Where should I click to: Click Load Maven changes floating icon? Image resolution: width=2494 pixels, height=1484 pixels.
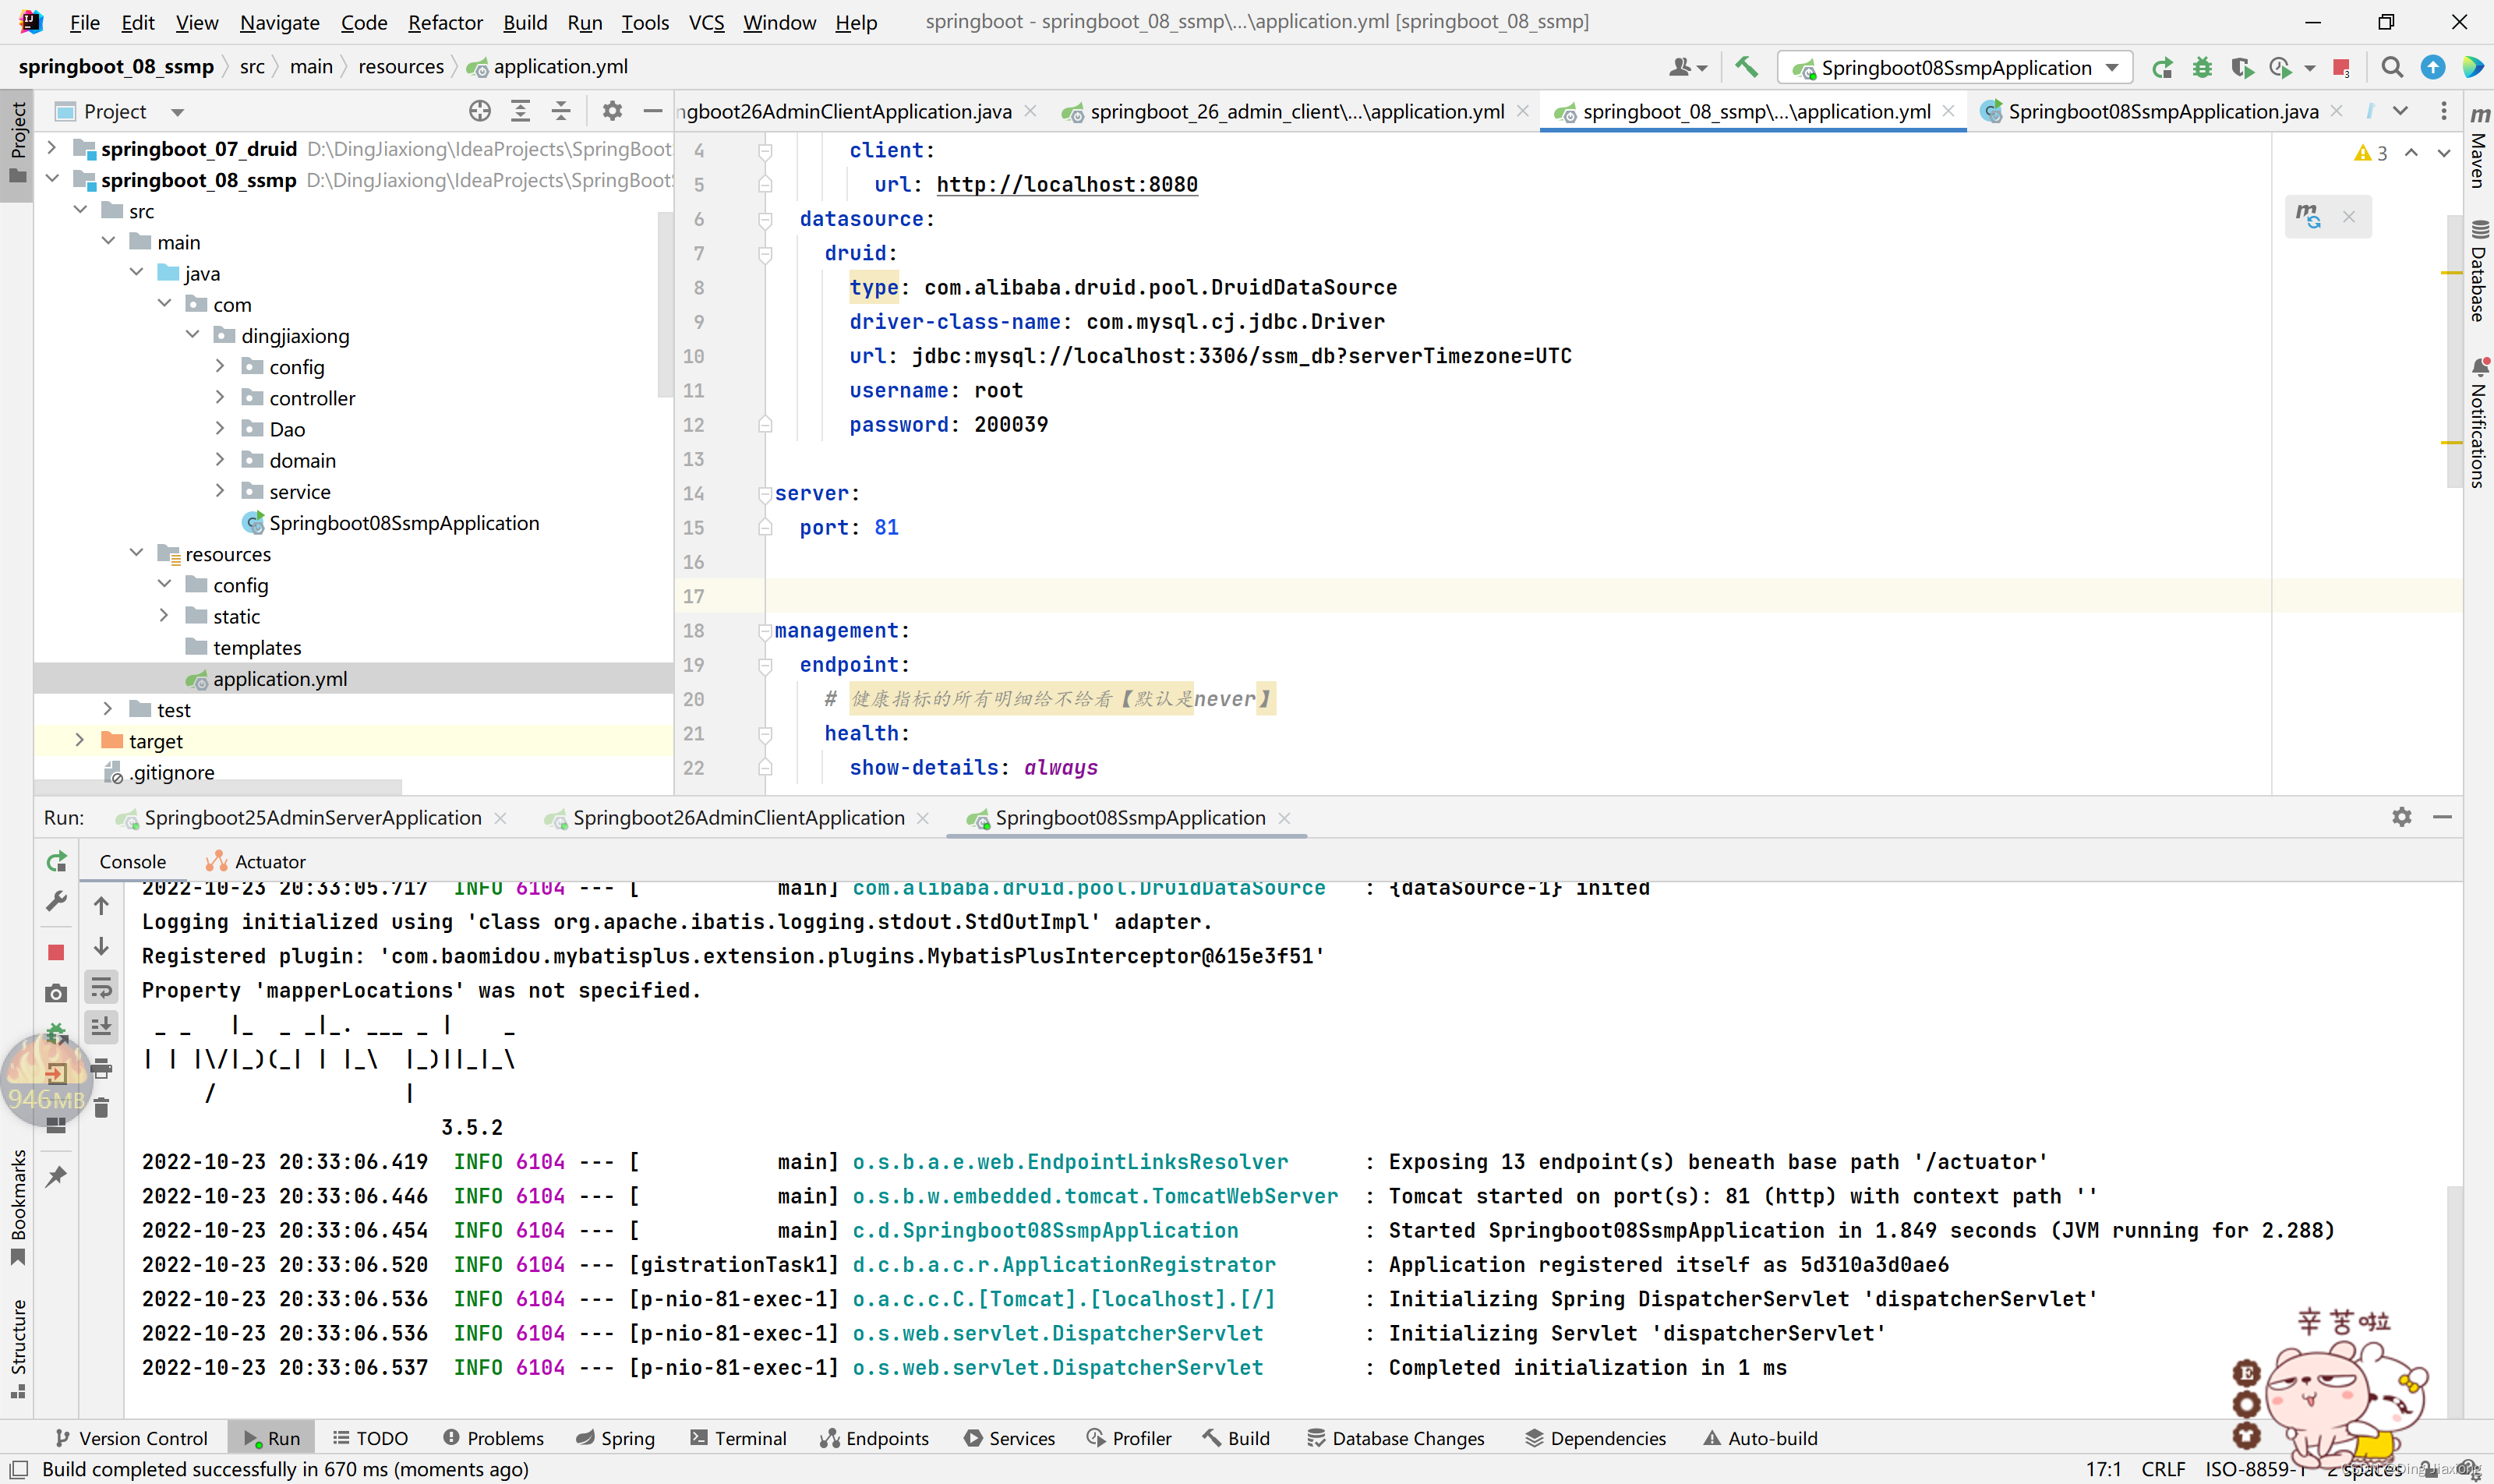click(x=2308, y=216)
